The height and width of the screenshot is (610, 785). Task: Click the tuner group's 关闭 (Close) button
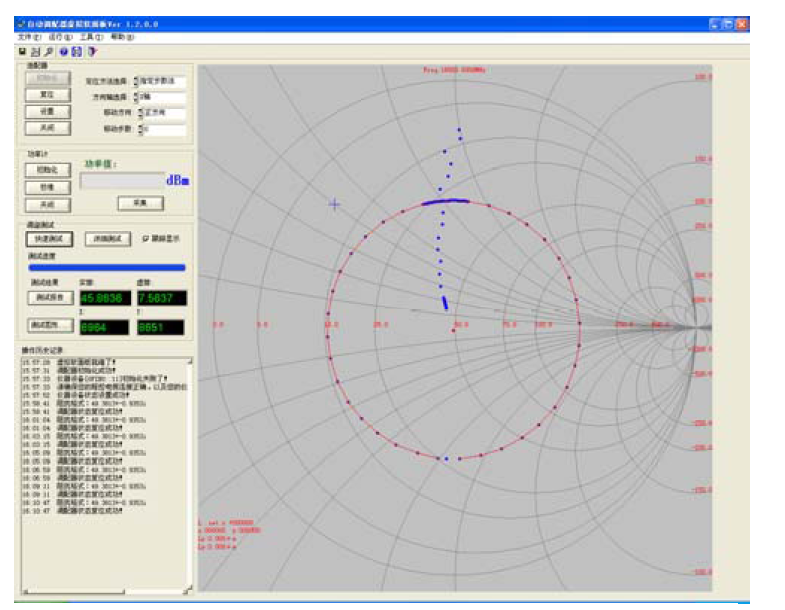click(48, 128)
